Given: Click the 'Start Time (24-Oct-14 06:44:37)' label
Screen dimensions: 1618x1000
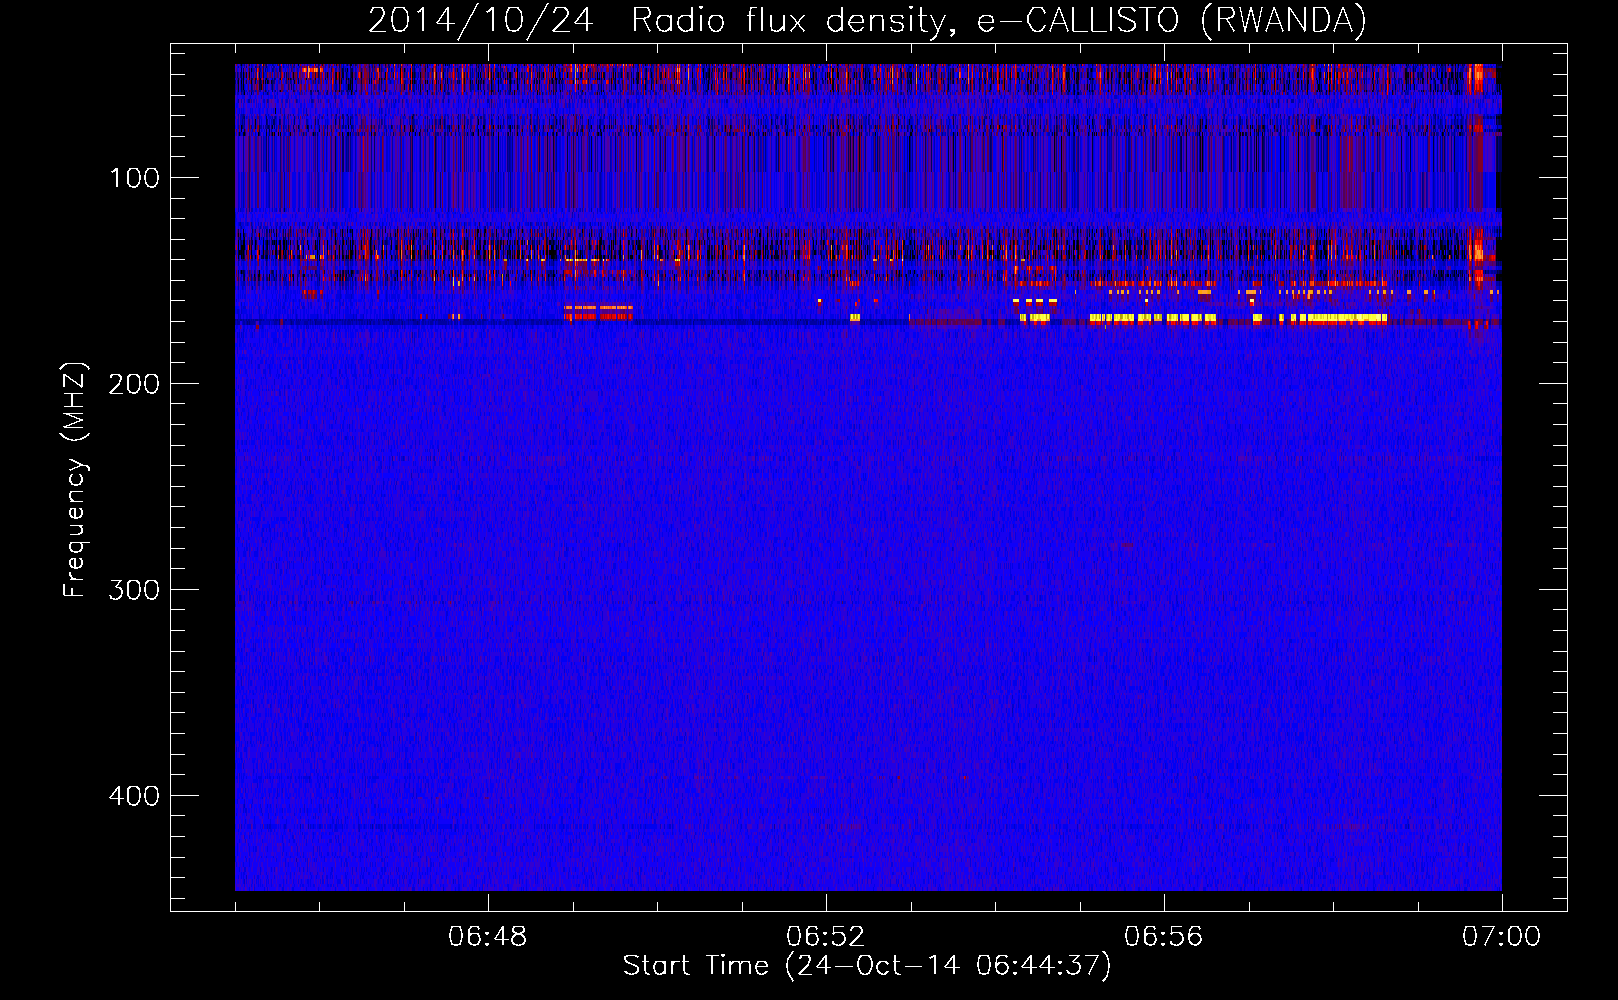Looking at the screenshot, I should 867,966.
